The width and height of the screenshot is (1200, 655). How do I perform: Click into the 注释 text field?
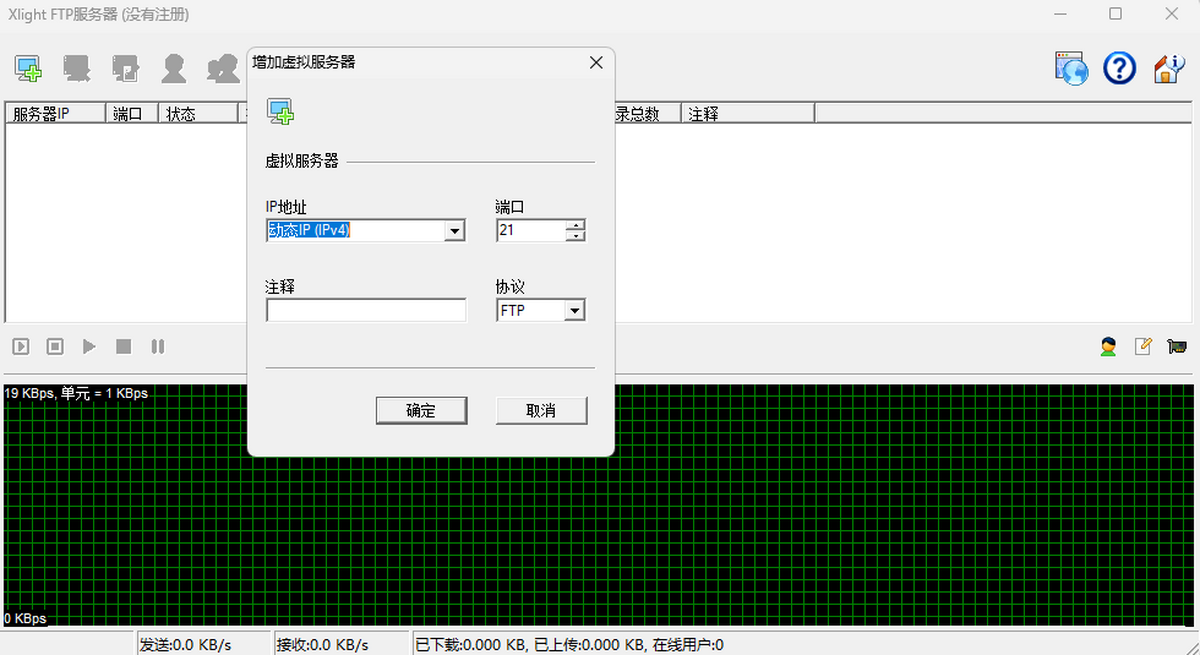(x=366, y=311)
